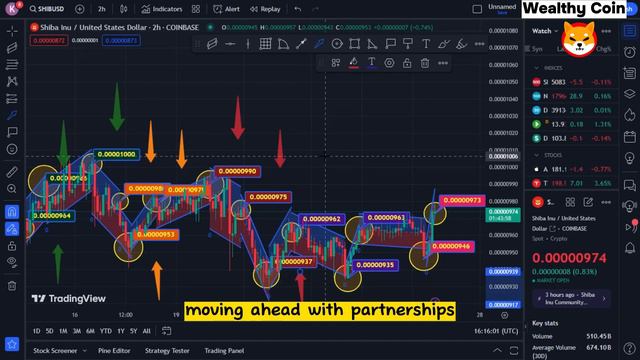Select the ruler measure tool
The image size is (640, 360).
pos(12,172)
